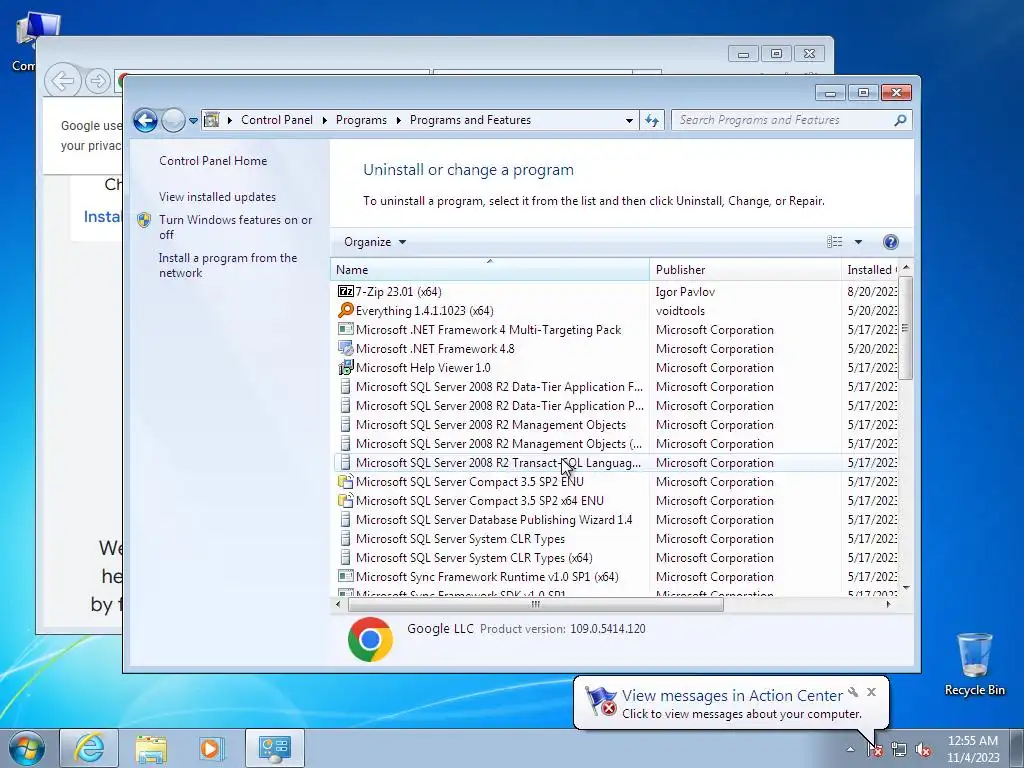Click the Show desktop strip on the taskbar
1024x768 pixels.
[1016, 748]
